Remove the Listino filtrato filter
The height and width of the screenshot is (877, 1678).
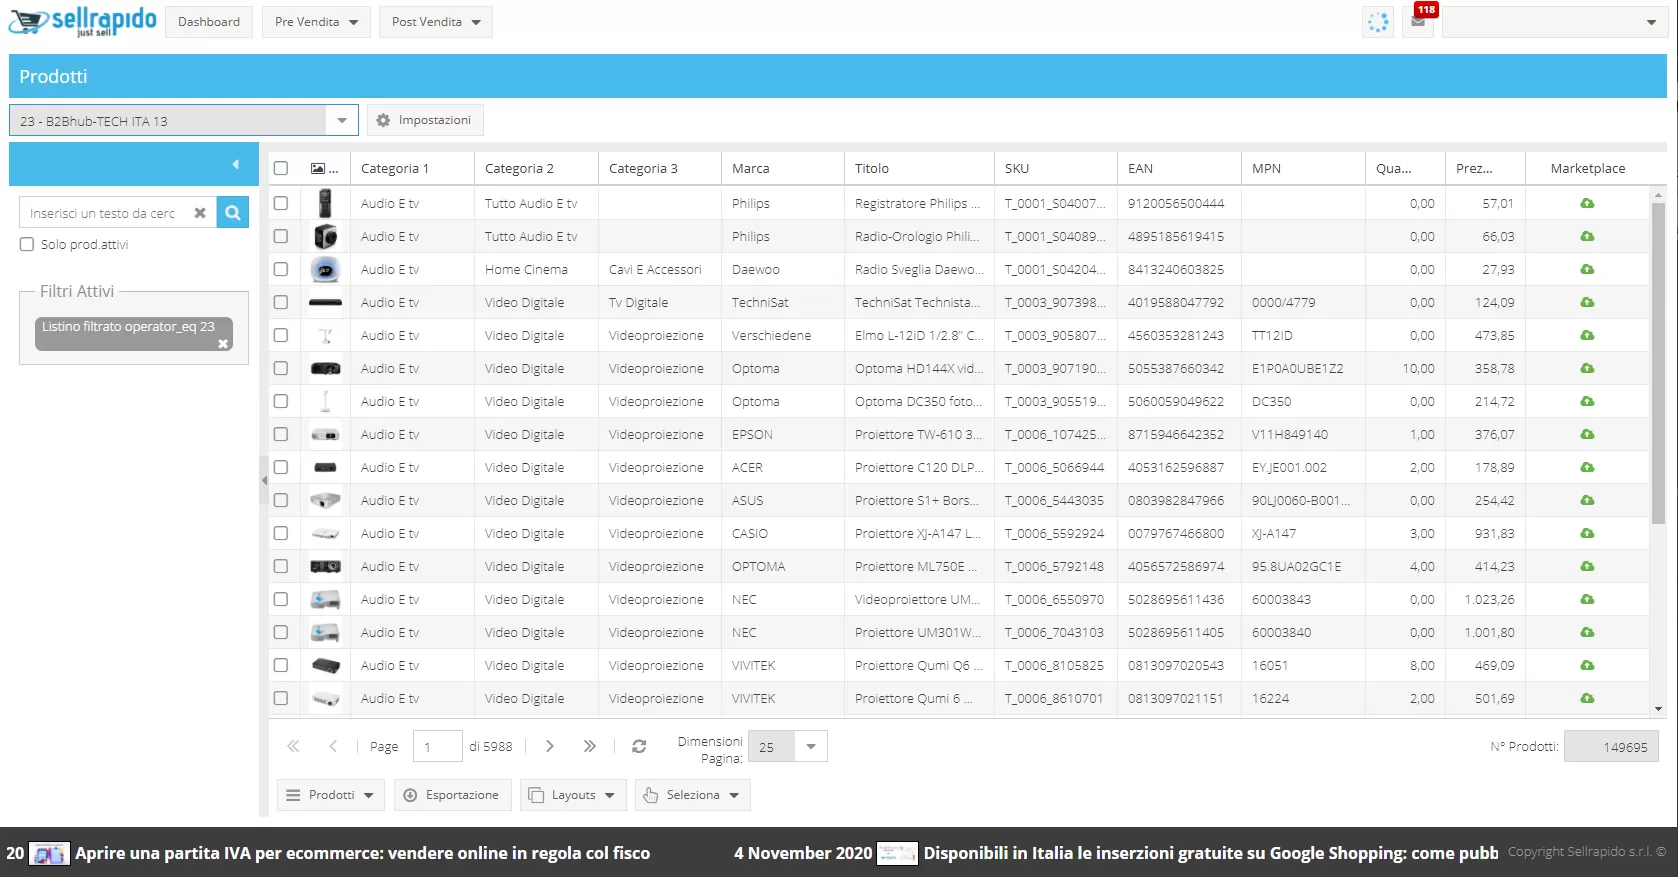click(x=223, y=343)
